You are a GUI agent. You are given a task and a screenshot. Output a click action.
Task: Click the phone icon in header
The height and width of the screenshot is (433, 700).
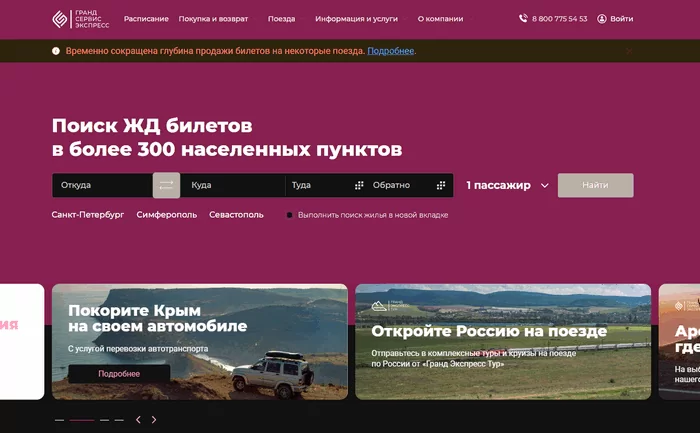tap(523, 19)
